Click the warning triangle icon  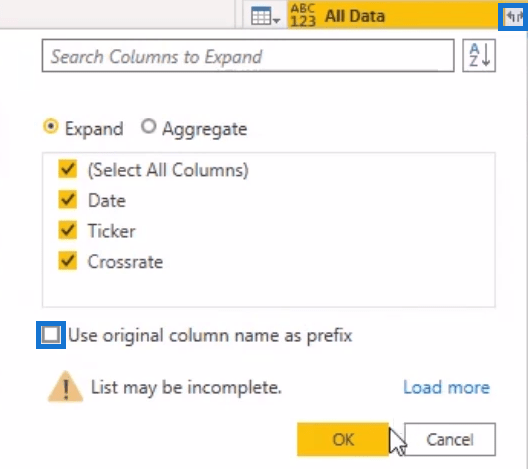[x=66, y=387]
